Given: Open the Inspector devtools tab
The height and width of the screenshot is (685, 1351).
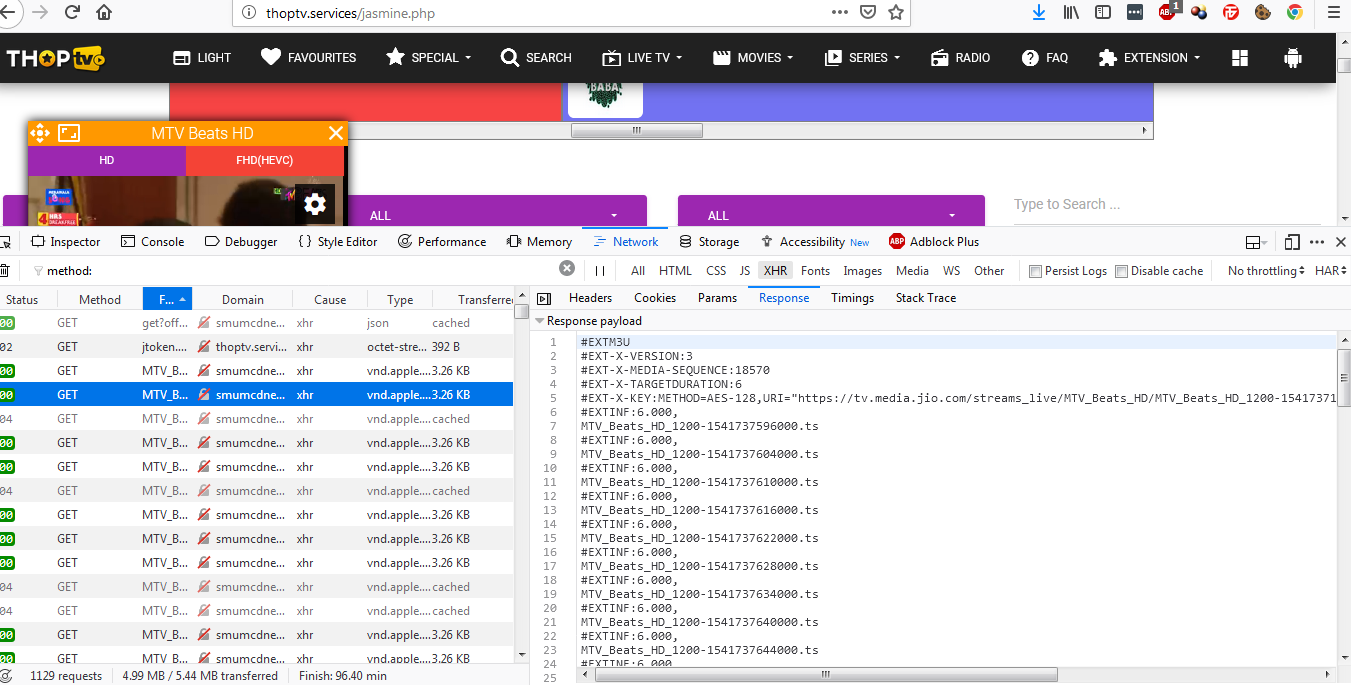Looking at the screenshot, I should tap(66, 242).
